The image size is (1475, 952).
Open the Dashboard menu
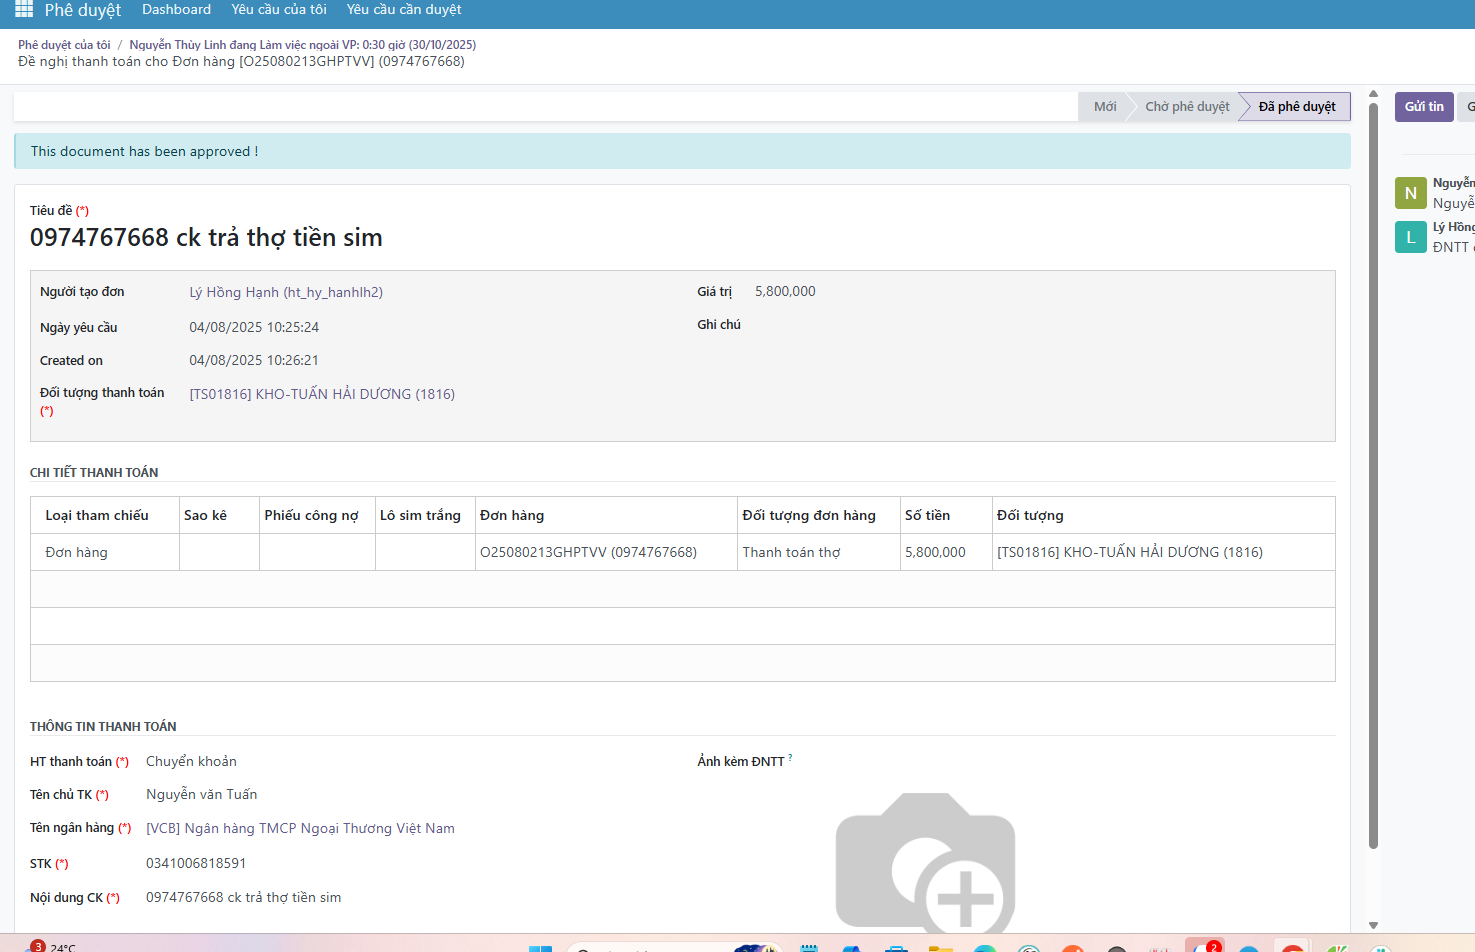pos(176,10)
